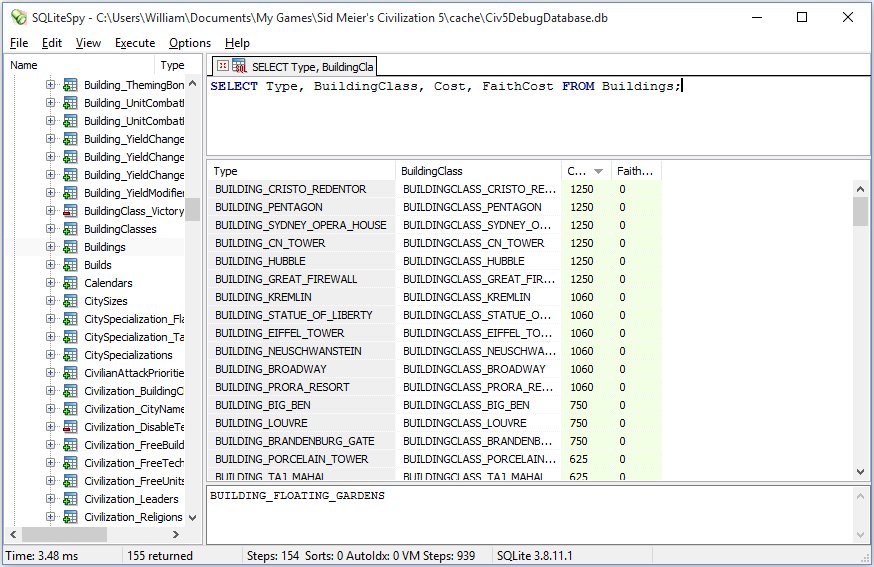Click the Type header in the schema tree
874x567 pixels.
172,65
